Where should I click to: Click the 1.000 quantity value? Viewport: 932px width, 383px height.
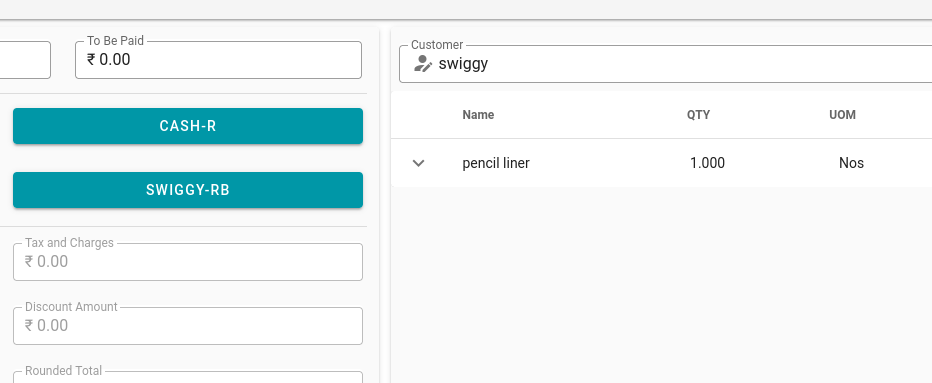pyautogui.click(x=707, y=163)
